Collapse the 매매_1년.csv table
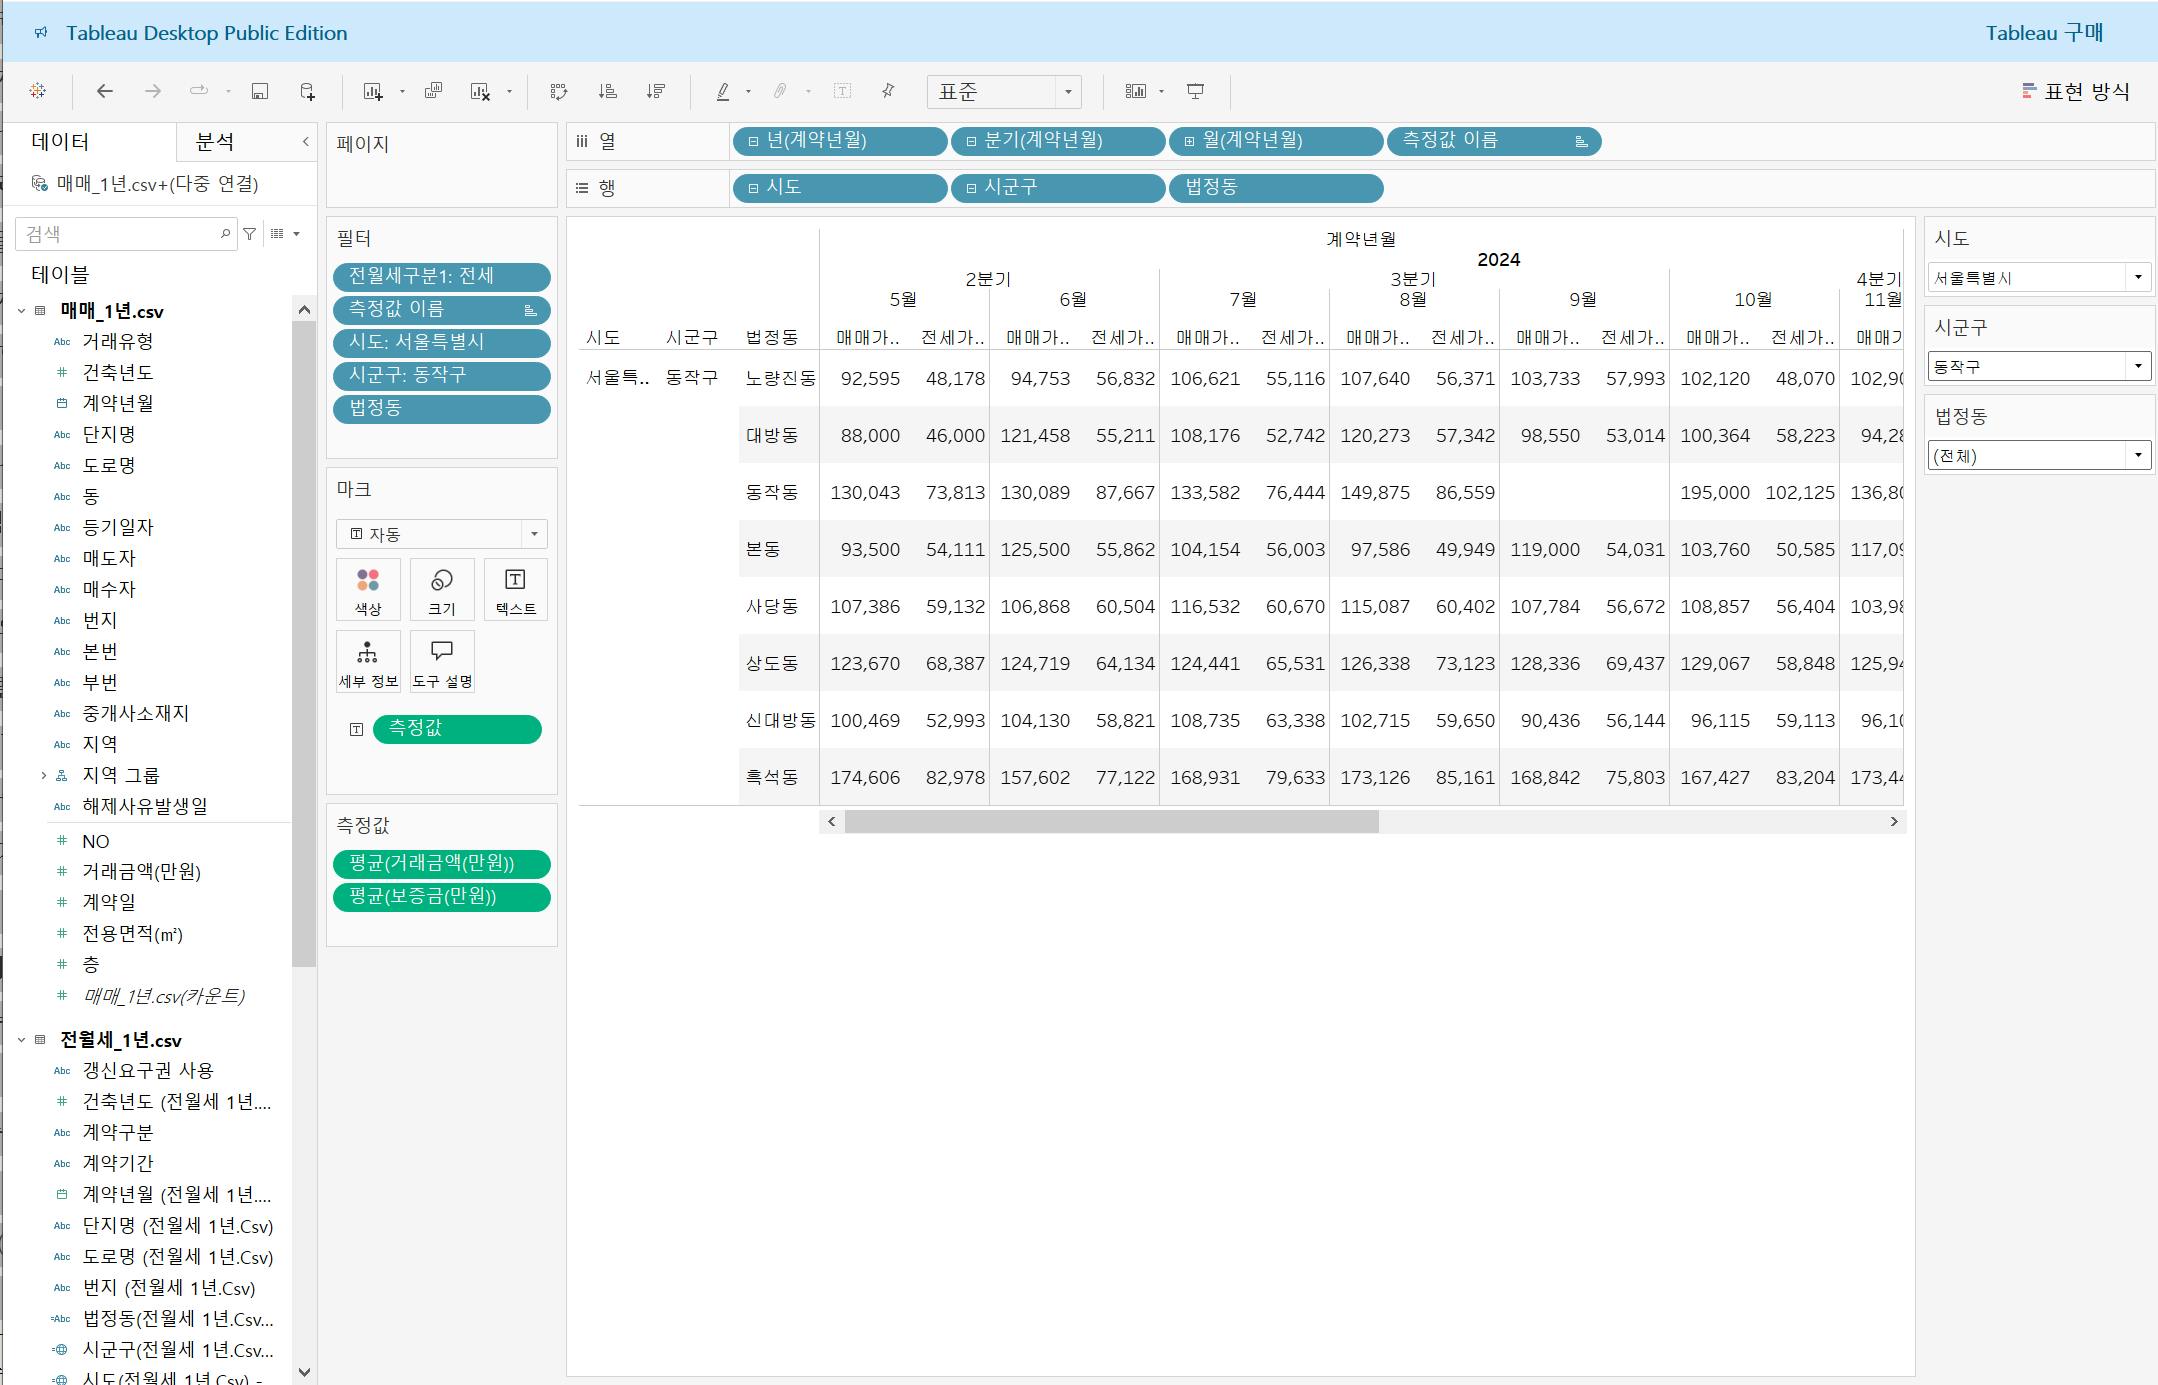The width and height of the screenshot is (2158, 1385). click(22, 311)
